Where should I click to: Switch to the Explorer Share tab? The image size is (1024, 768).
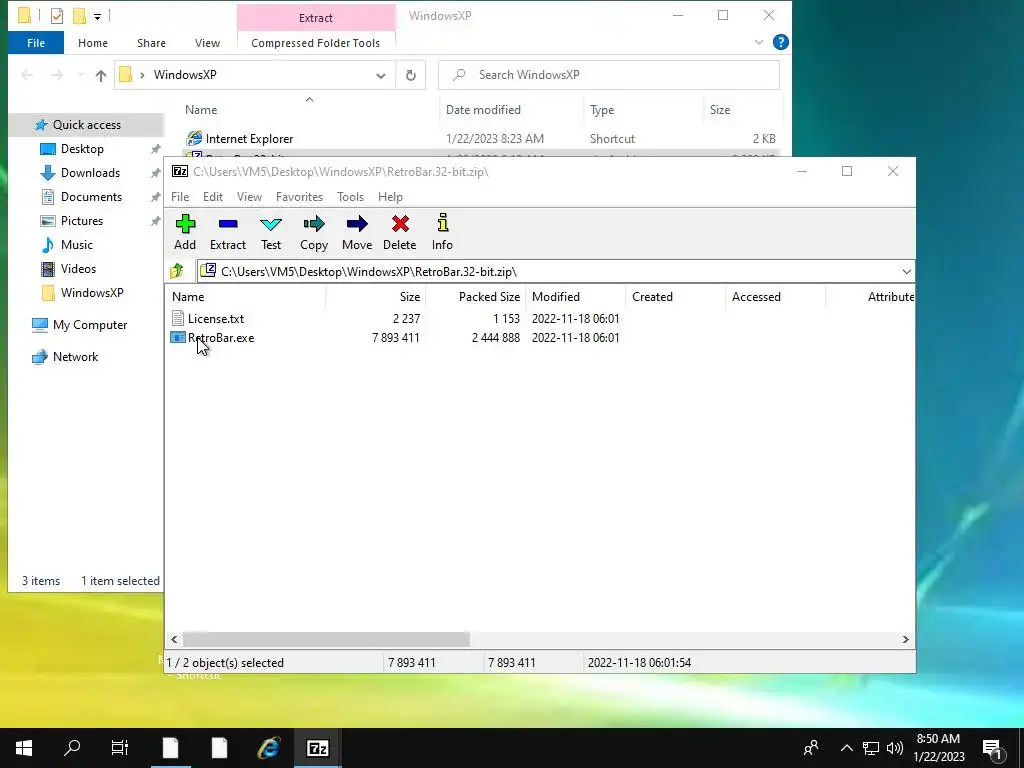point(151,43)
